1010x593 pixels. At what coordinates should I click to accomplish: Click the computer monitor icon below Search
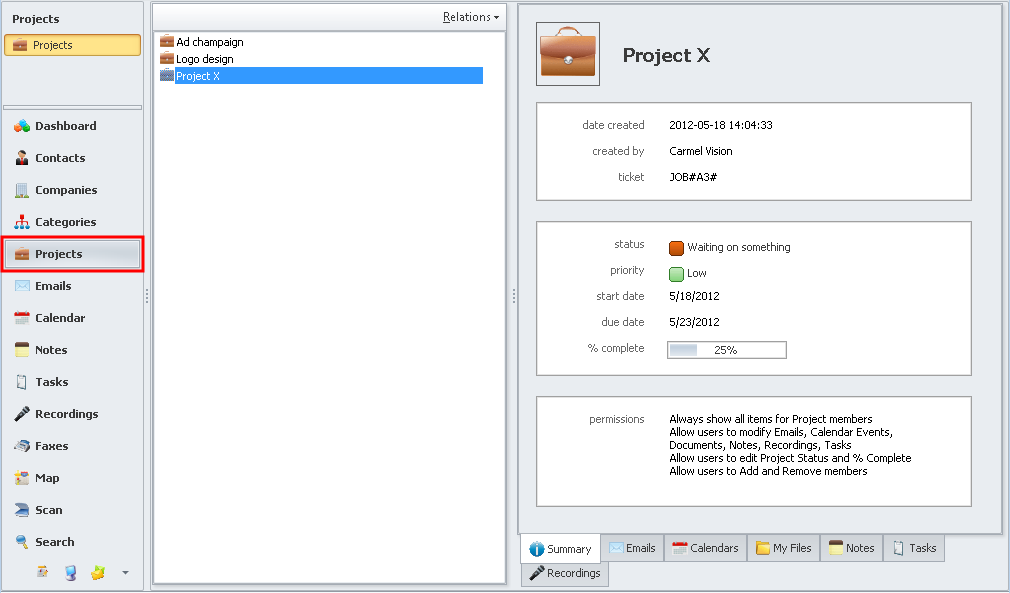70,573
